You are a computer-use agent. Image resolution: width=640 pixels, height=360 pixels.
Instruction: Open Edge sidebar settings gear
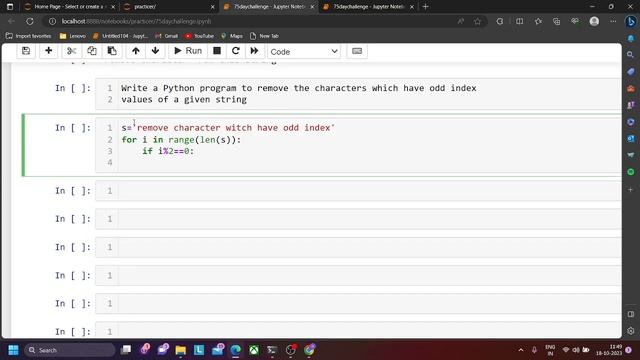point(631,331)
